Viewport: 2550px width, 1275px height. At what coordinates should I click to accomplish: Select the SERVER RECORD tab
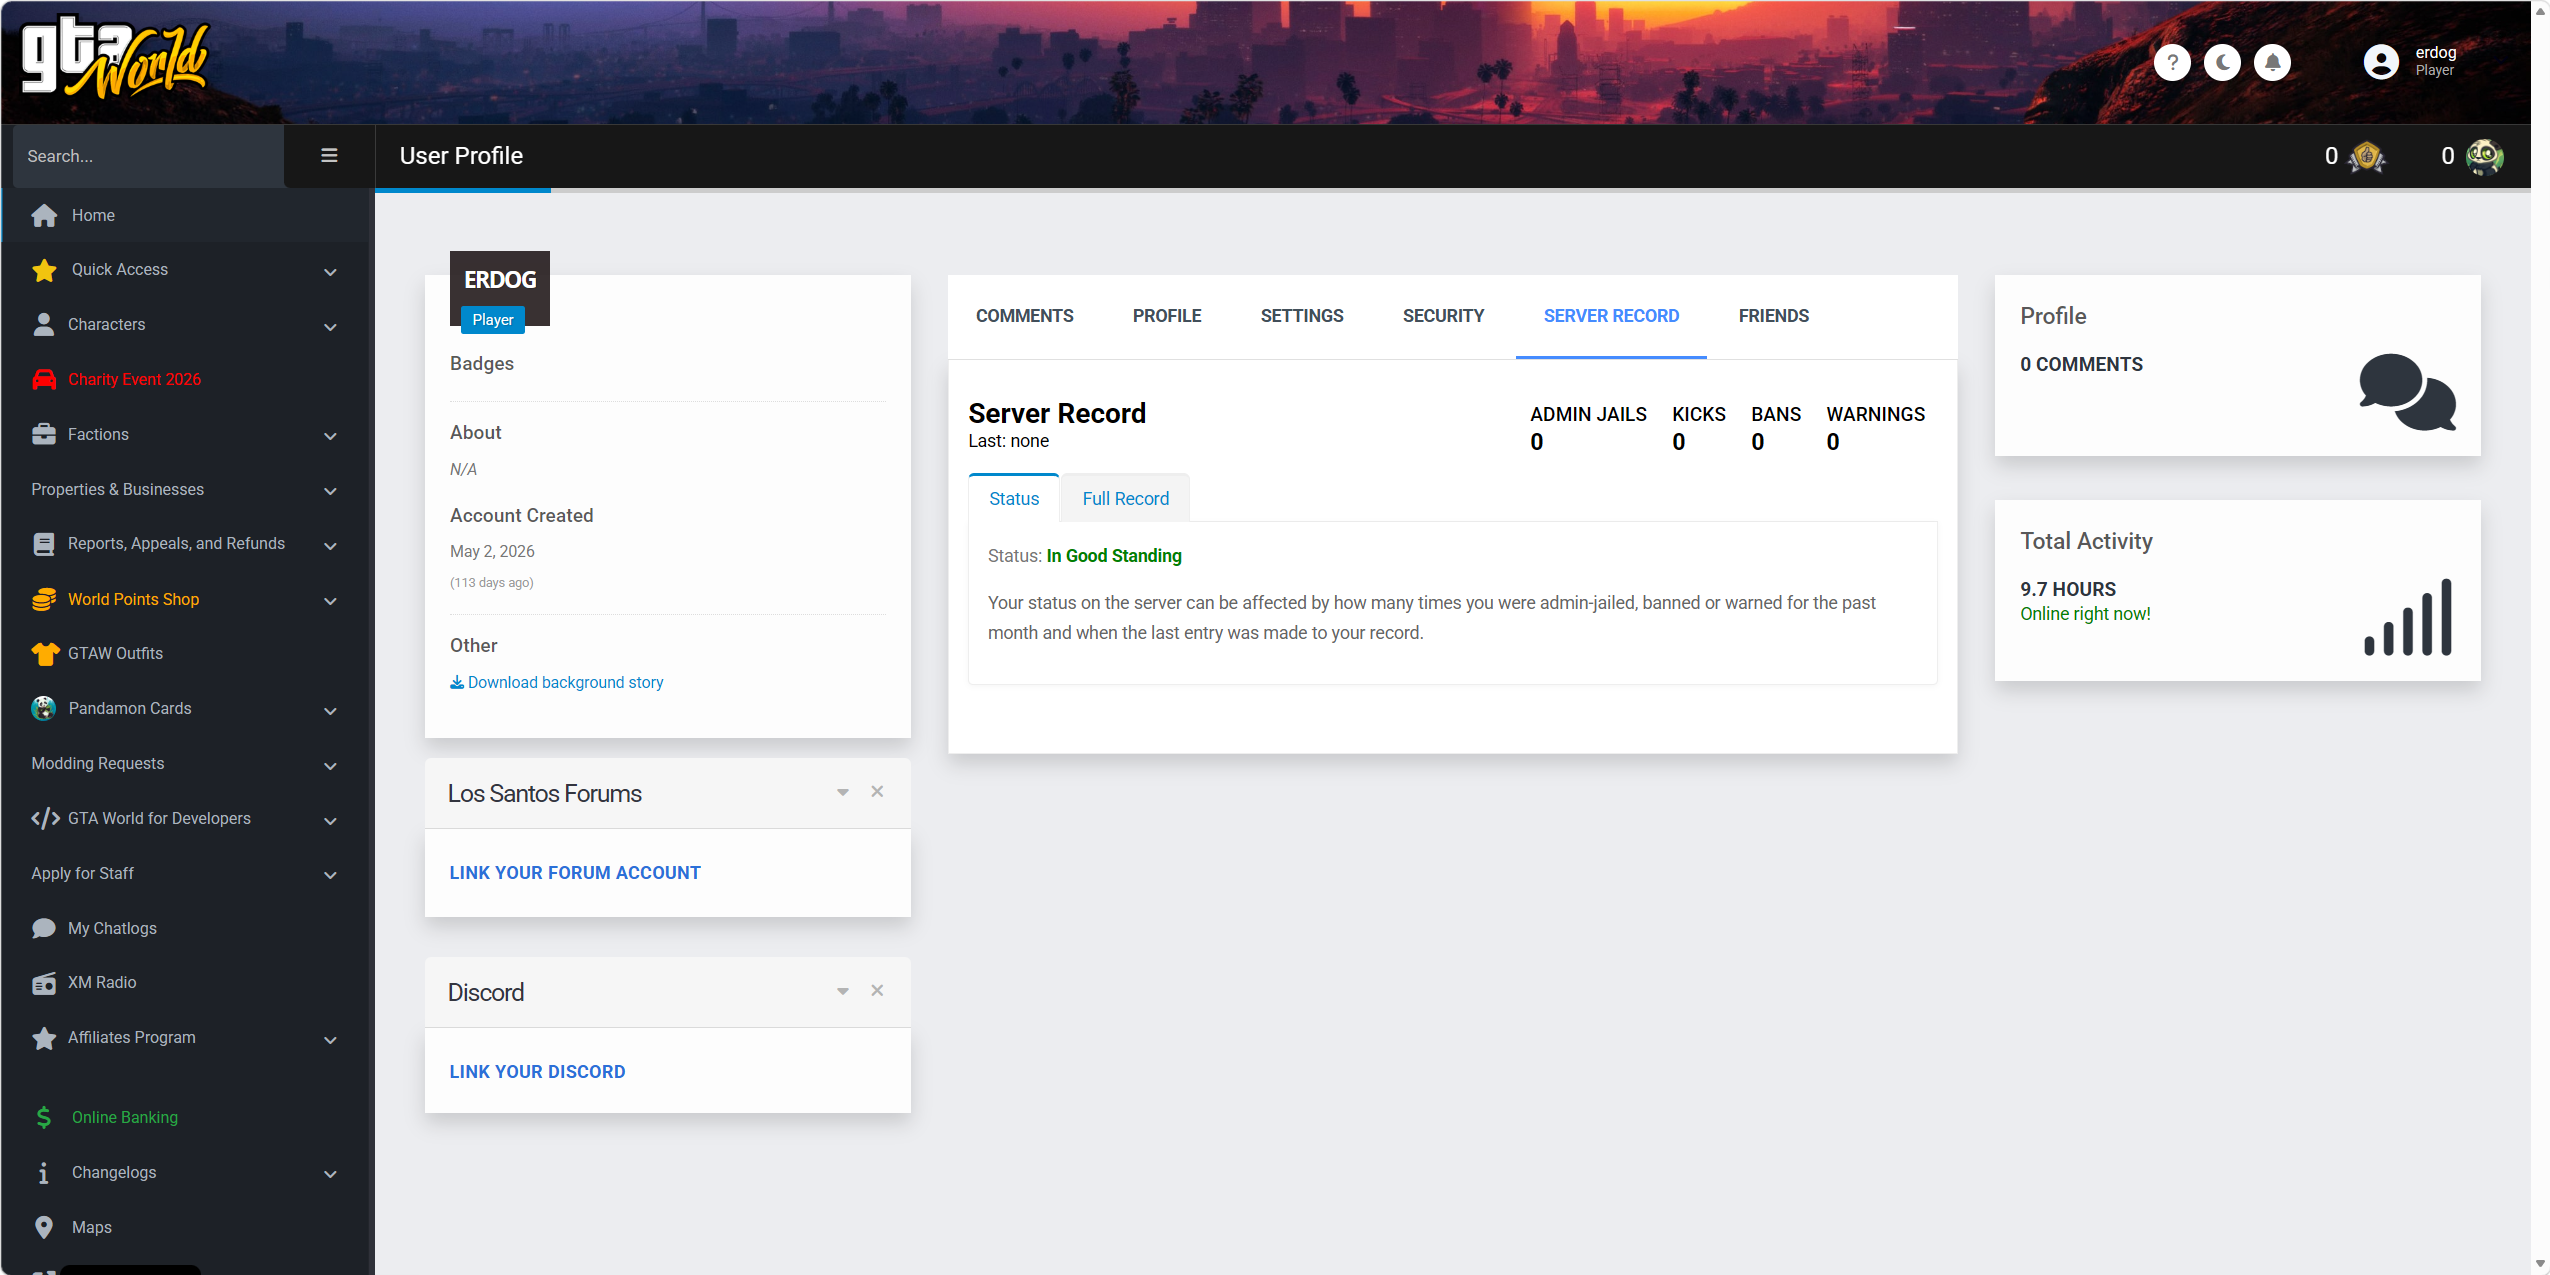tap(1611, 316)
